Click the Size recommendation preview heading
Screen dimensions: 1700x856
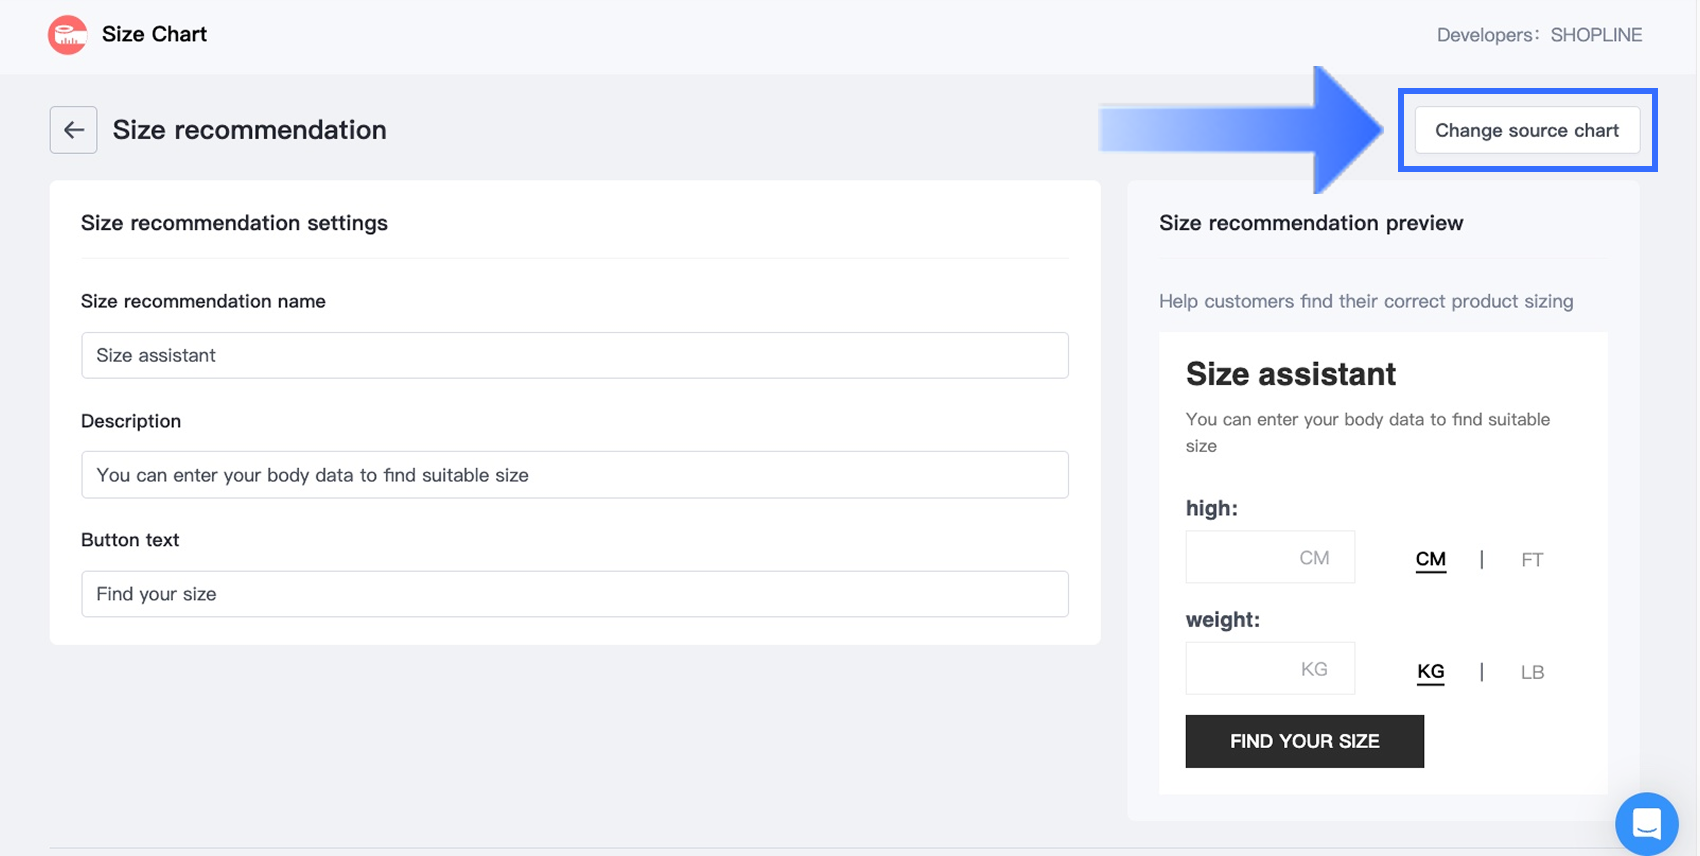pos(1310,223)
